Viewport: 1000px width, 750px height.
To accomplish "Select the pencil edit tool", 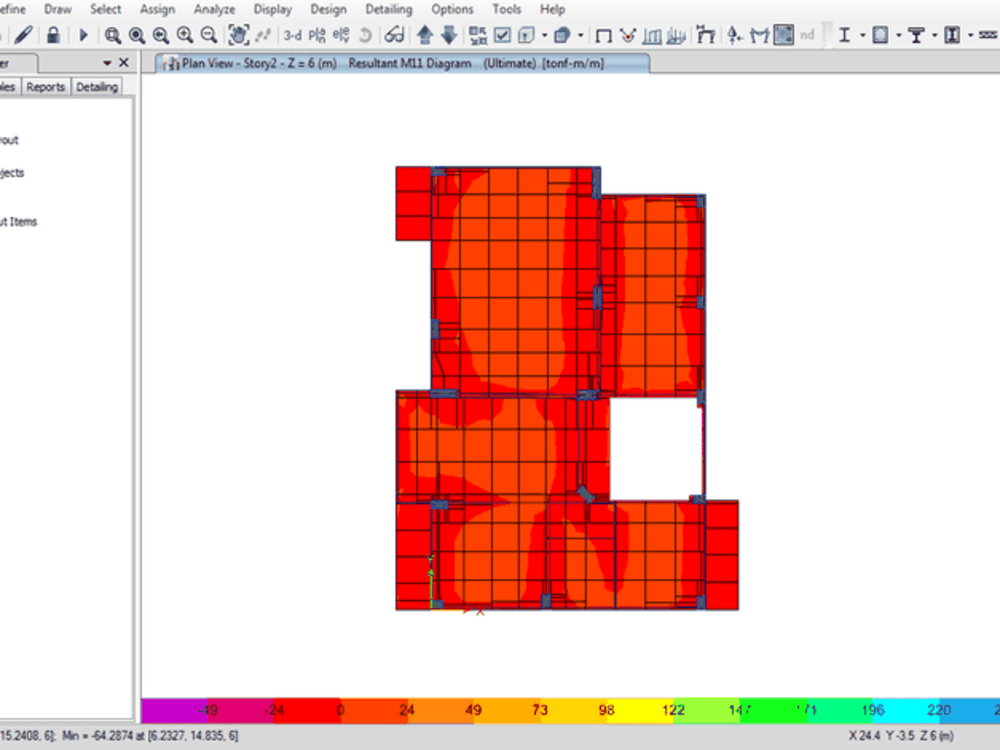I will [x=24, y=34].
